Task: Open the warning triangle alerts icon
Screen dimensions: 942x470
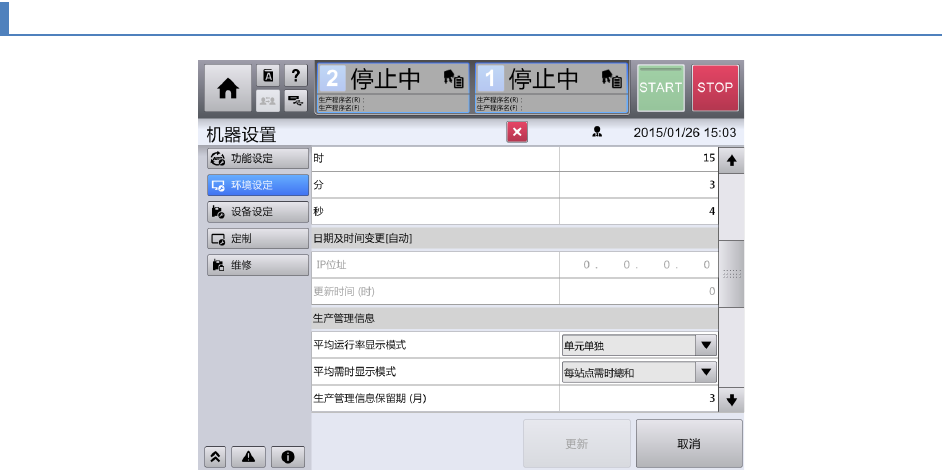Action: tap(248, 457)
